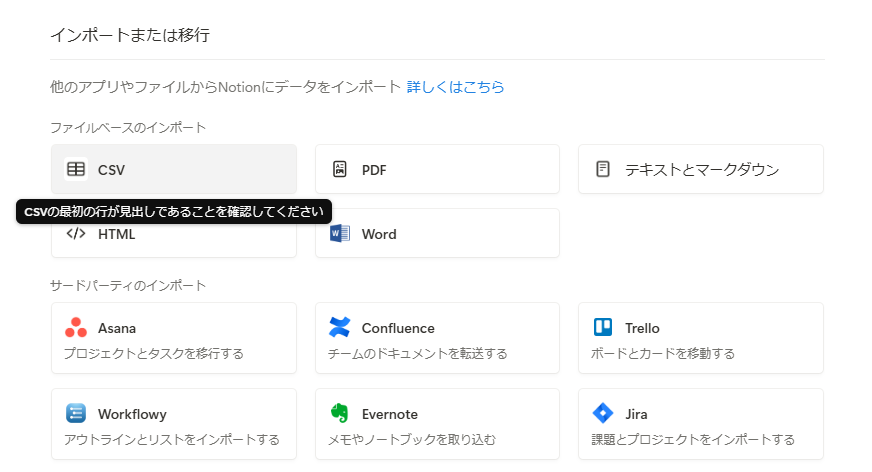Viewport: 872px width, 472px height.
Task: Click the HTML code brackets icon
Action: tap(76, 233)
